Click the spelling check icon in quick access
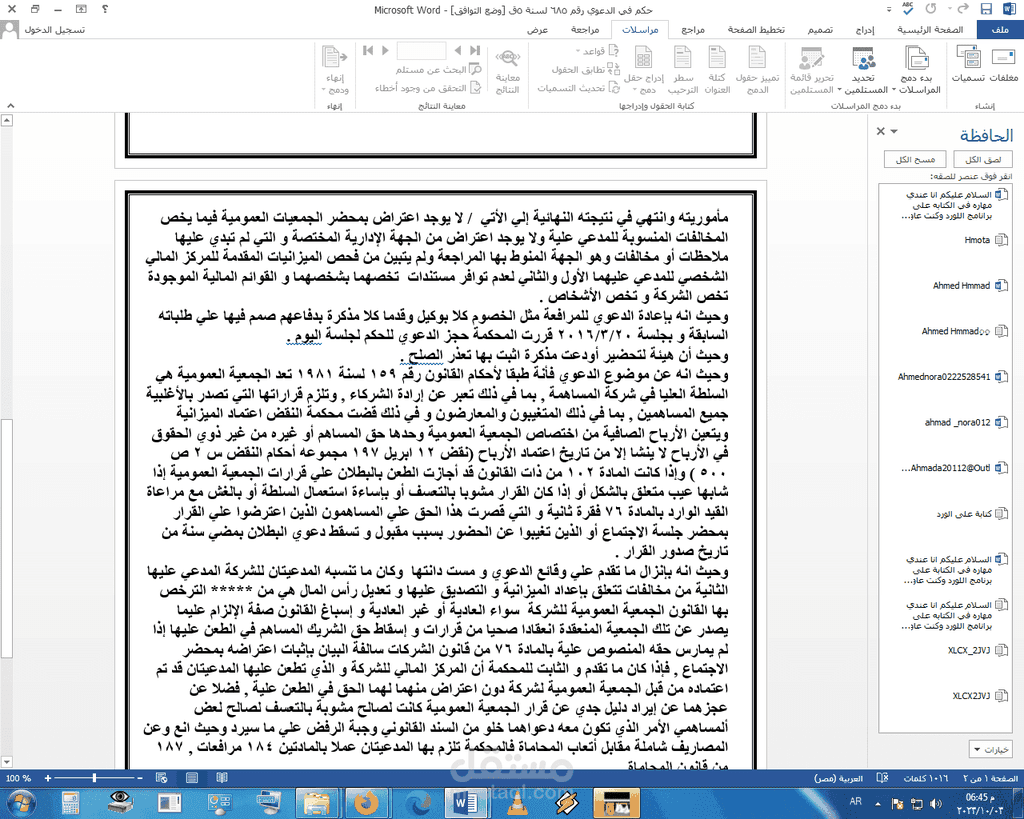 [x=908, y=8]
